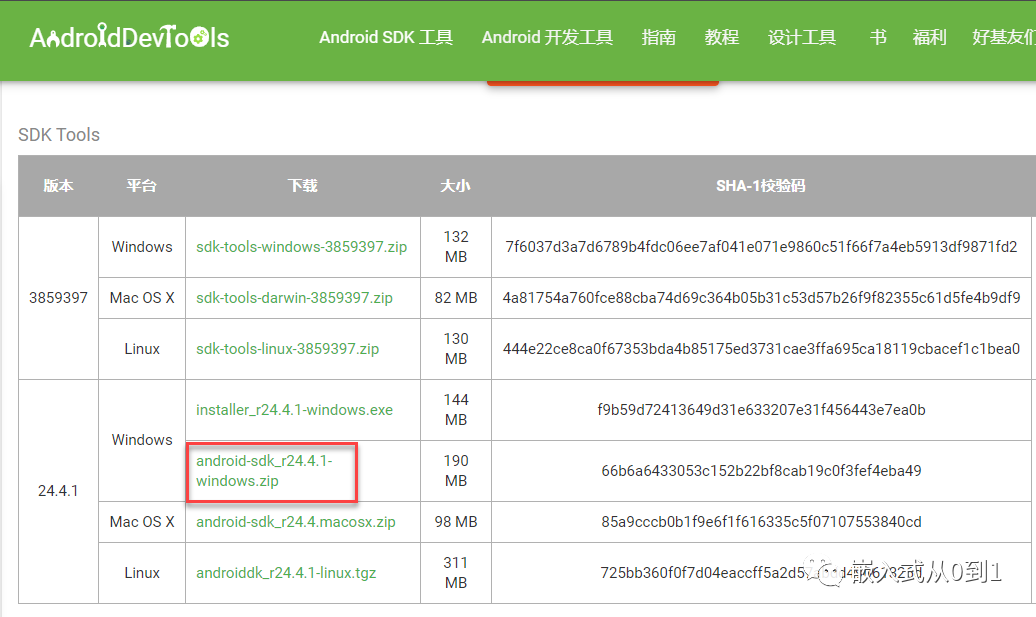
Task: Click the 书 navigation item
Action: click(x=877, y=37)
